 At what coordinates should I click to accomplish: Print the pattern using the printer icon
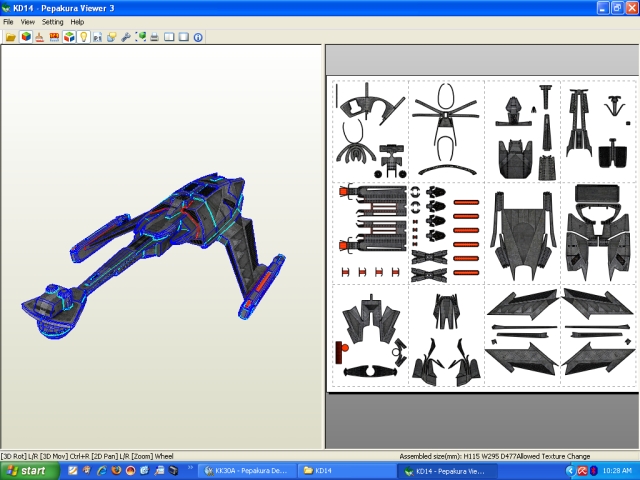point(154,37)
